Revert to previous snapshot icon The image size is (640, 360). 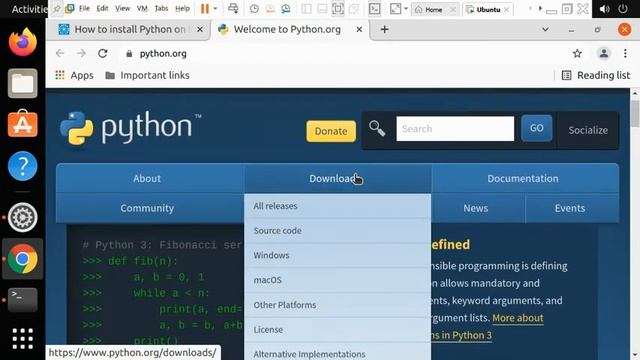coord(270,9)
